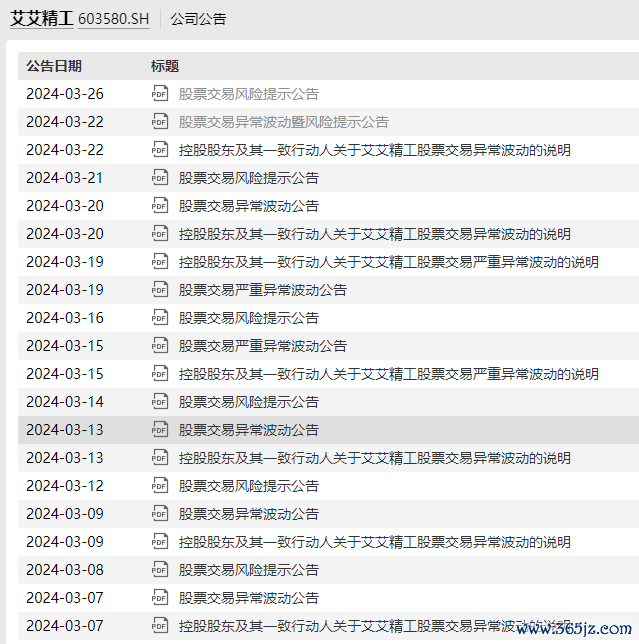Open 2024-03-12 股票交易风险提示公告 title
The image size is (639, 644).
click(x=248, y=486)
